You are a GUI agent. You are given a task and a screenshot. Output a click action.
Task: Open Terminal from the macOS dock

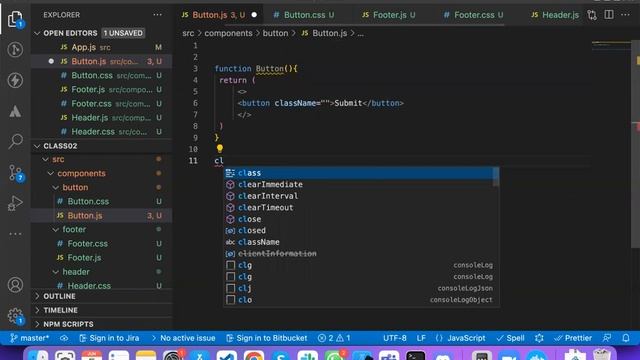415,355
